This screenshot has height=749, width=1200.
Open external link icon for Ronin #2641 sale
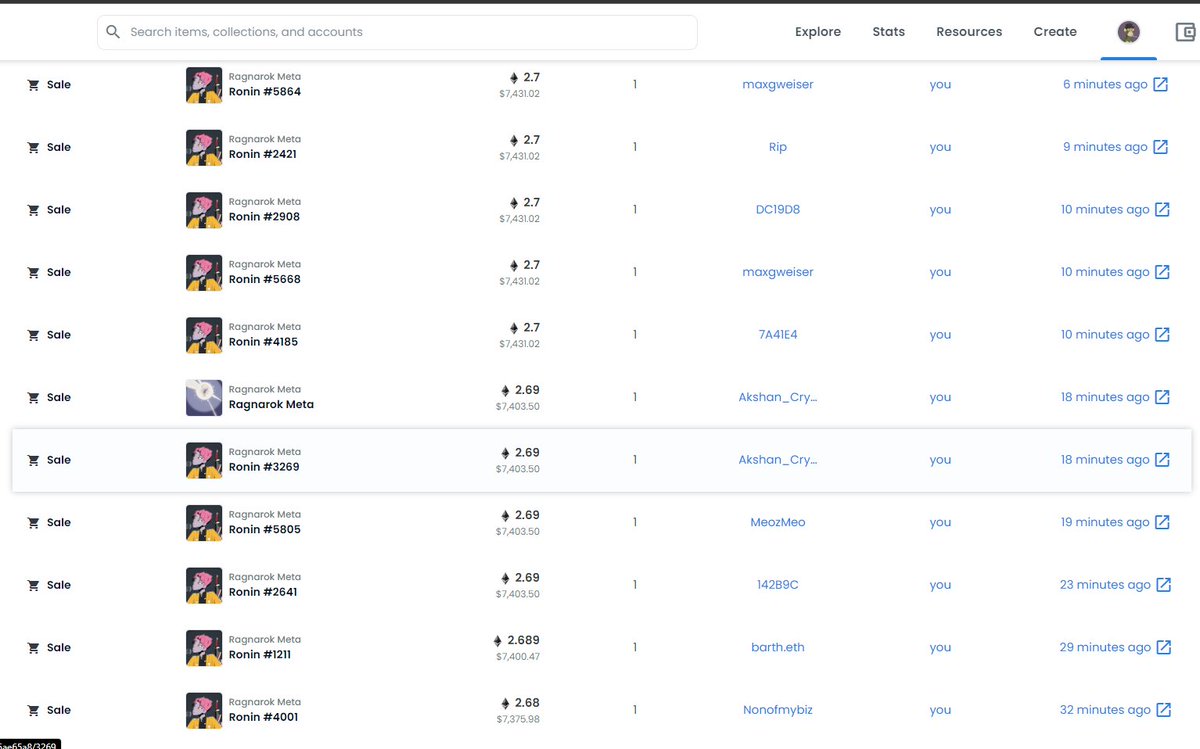[x=1163, y=585]
